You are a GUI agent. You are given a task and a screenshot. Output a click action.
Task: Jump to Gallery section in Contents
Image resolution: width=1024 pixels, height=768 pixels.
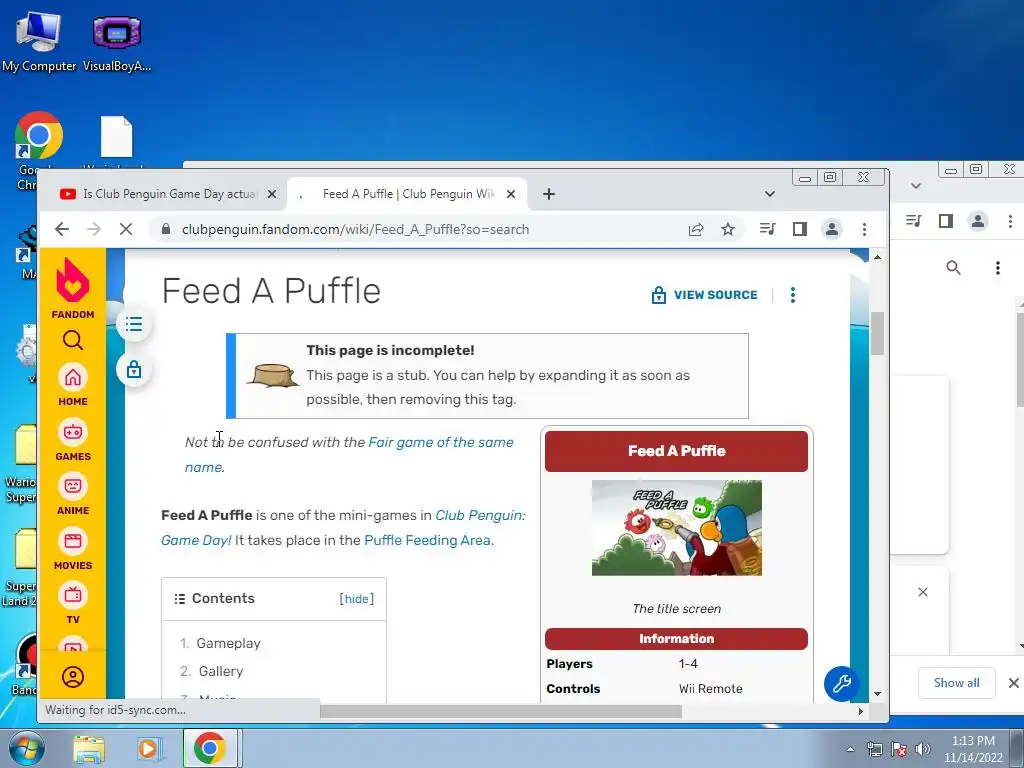tap(221, 671)
